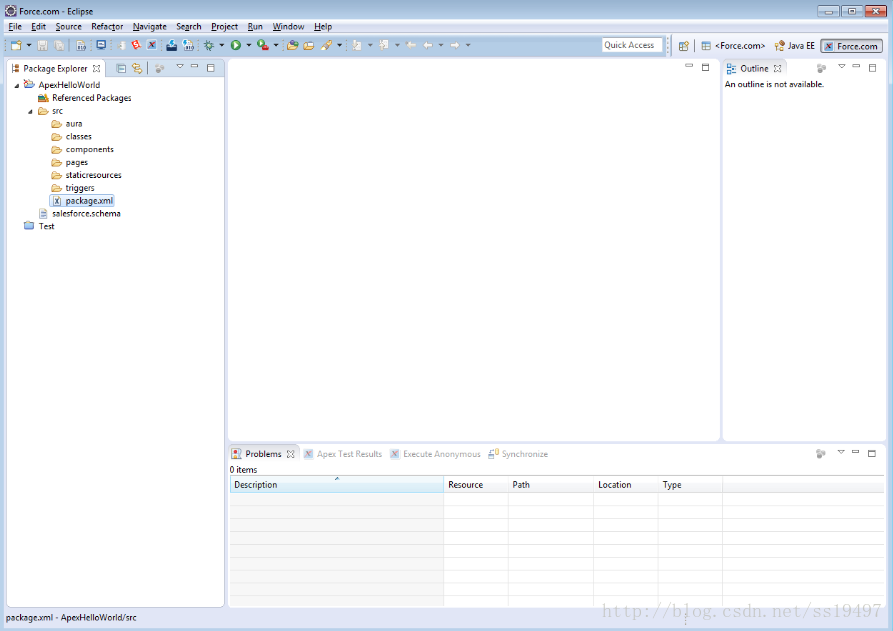
Task: Switch to the Apex Test Results tab
Action: [343, 454]
